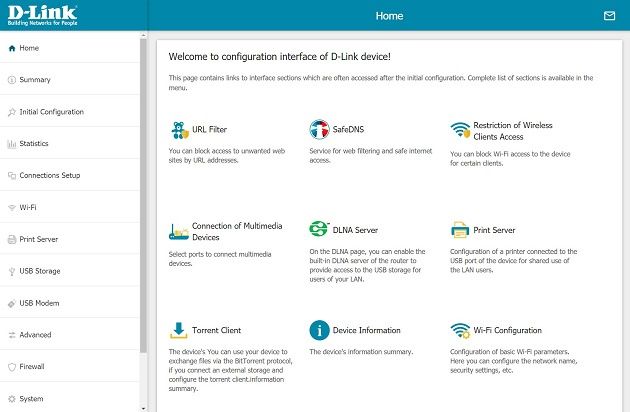Click the sidebar scroll up arrow
Image resolution: width=630 pixels, height=412 pixels.
[x=143, y=35]
